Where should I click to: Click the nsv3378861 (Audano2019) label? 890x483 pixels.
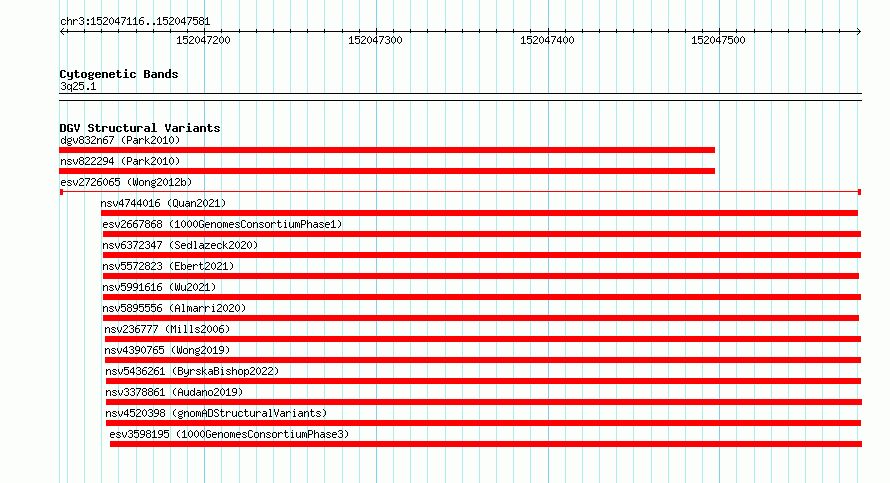[174, 392]
